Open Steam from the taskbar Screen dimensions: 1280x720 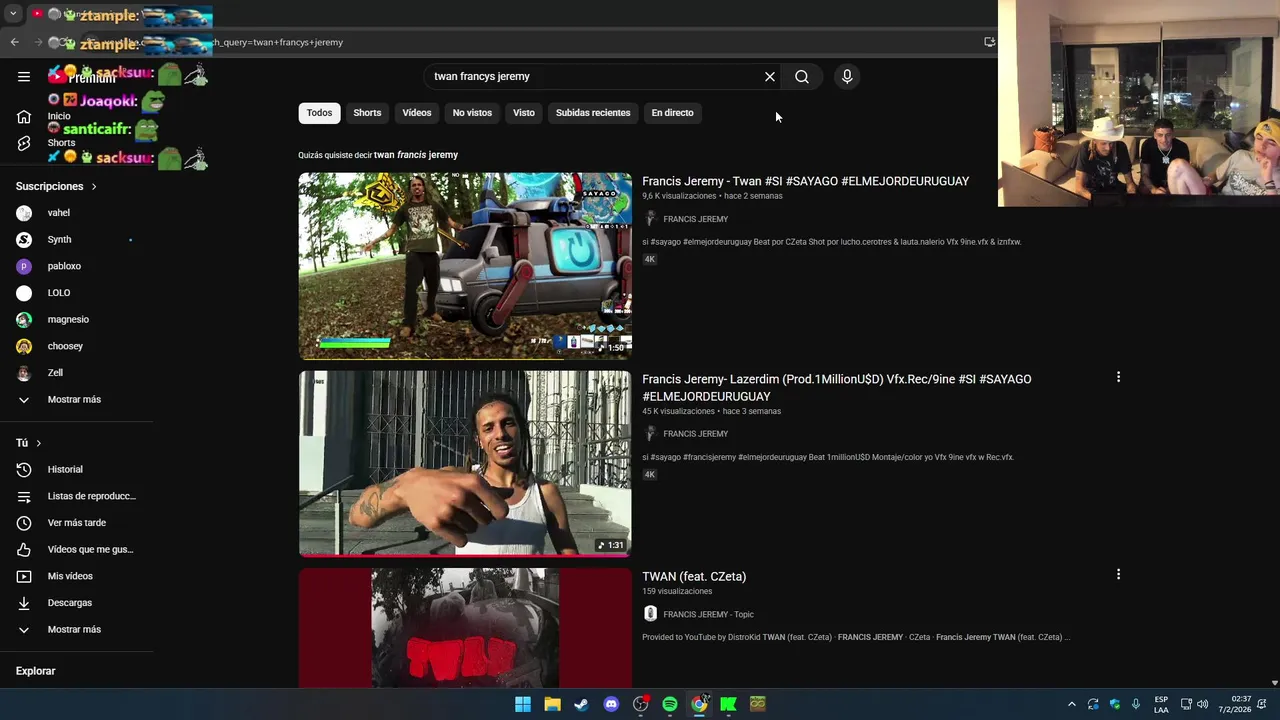click(581, 704)
